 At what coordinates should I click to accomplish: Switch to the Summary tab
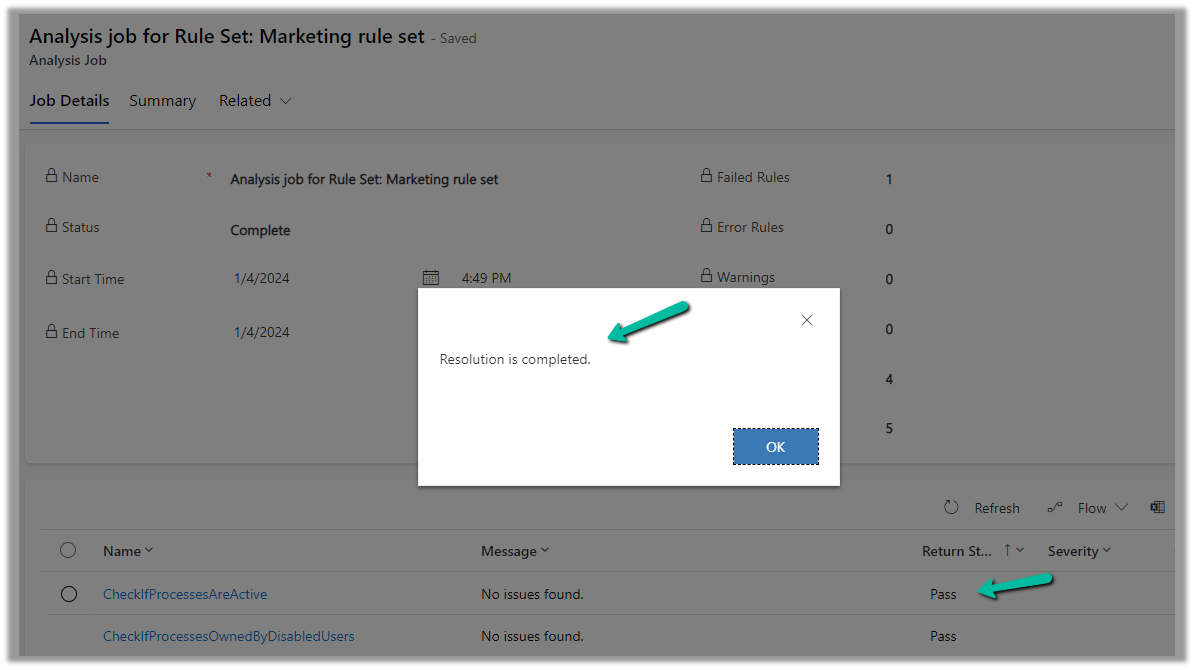tap(162, 101)
